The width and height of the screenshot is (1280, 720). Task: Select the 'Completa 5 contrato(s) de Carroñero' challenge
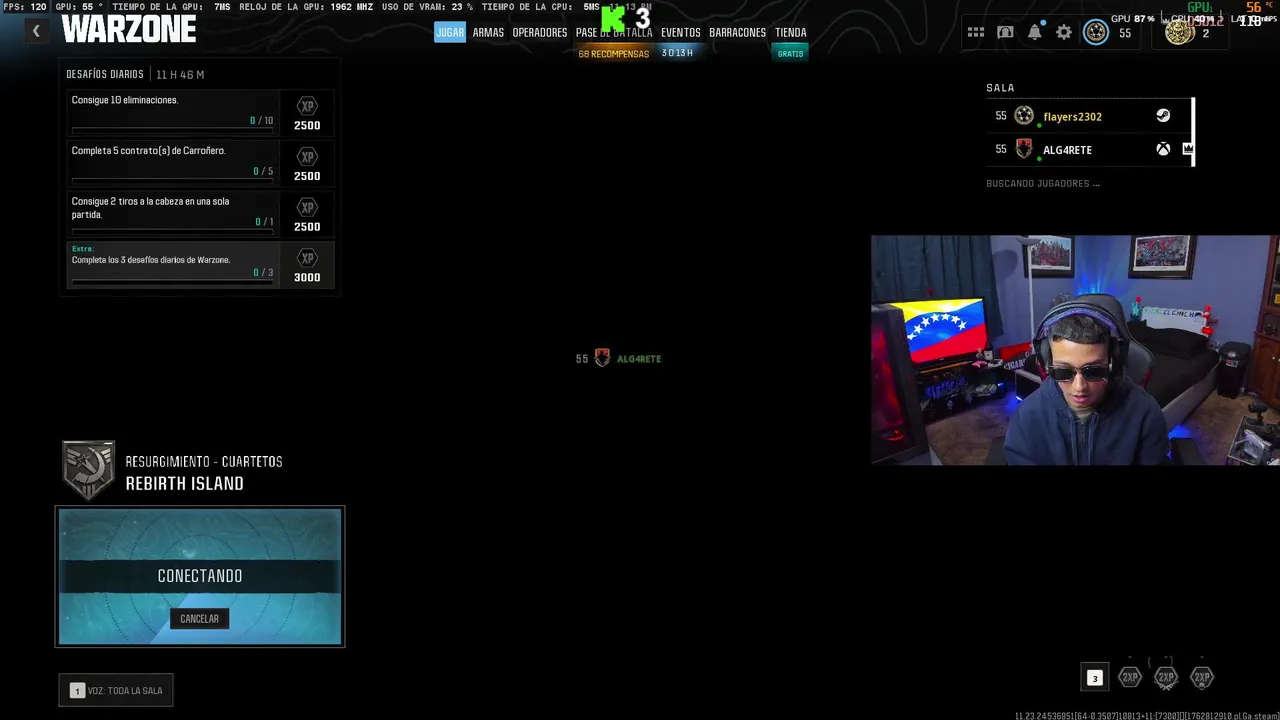[x=200, y=164]
